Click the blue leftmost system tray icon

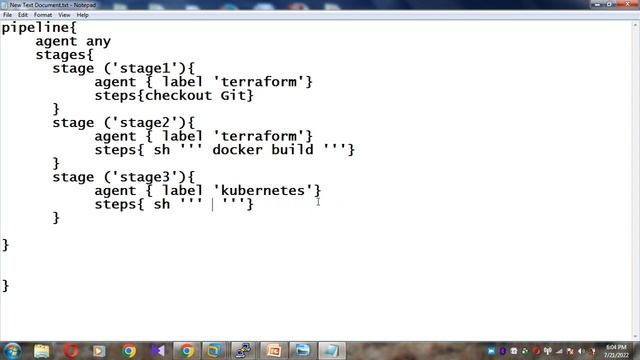click(x=491, y=351)
